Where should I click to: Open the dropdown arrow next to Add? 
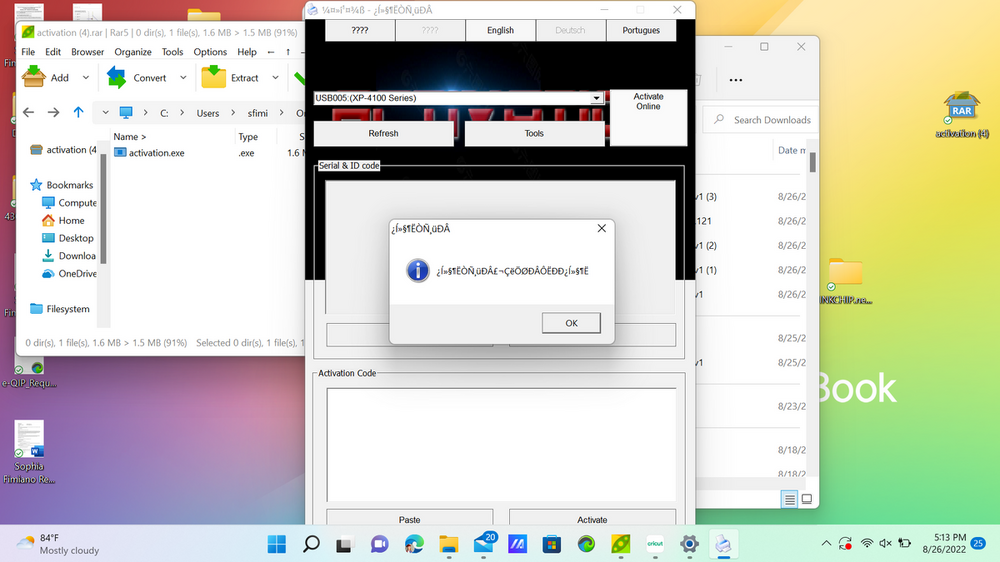[x=86, y=77]
